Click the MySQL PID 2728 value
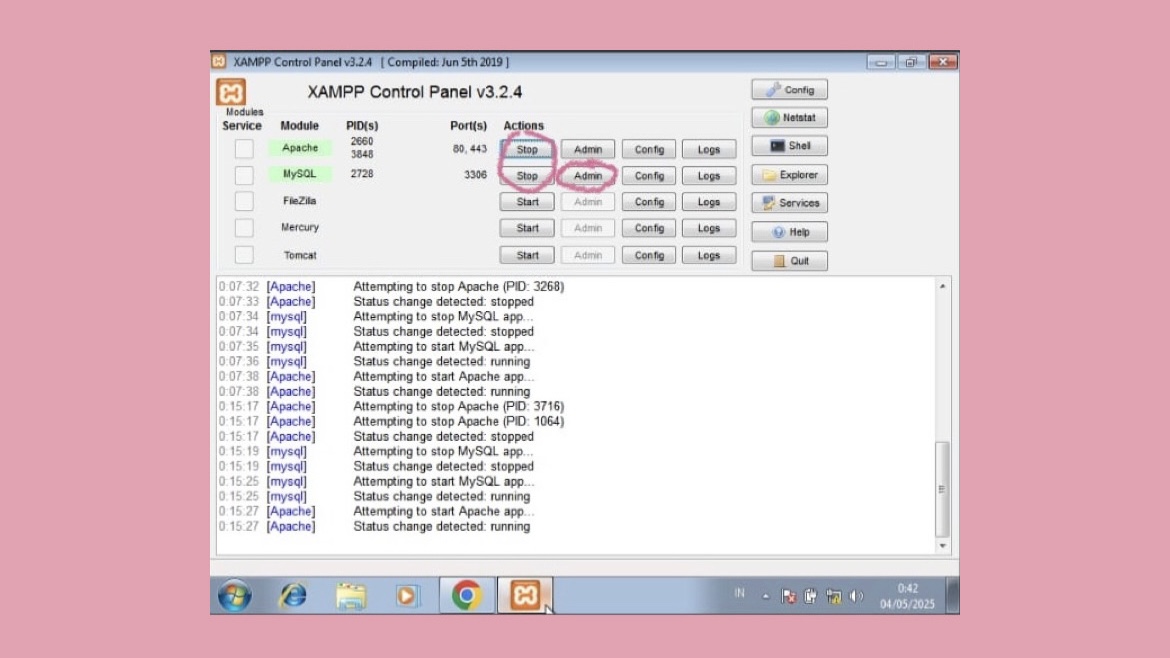This screenshot has width=1170, height=658. tap(362, 173)
